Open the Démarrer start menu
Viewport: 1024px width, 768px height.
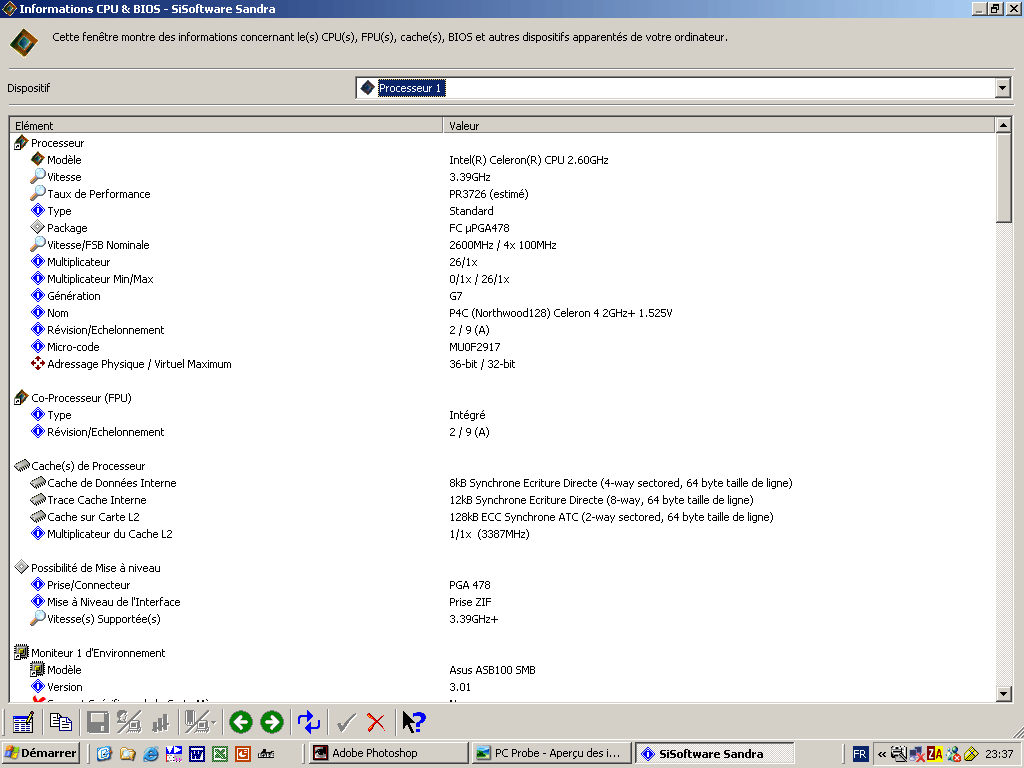[41, 753]
